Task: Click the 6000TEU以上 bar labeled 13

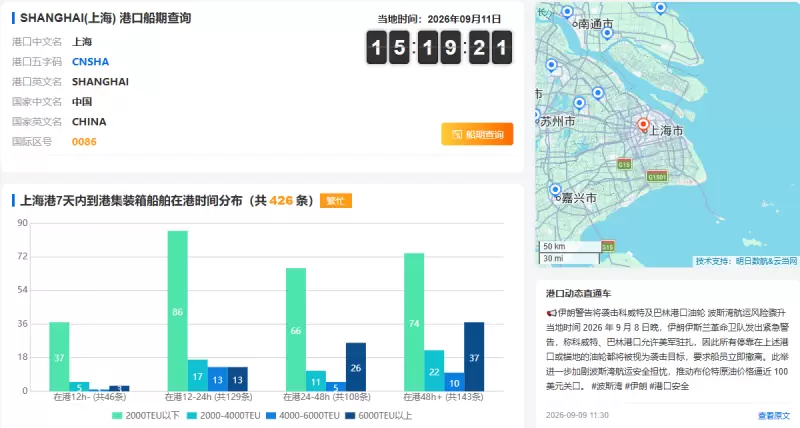Action: 237,379
